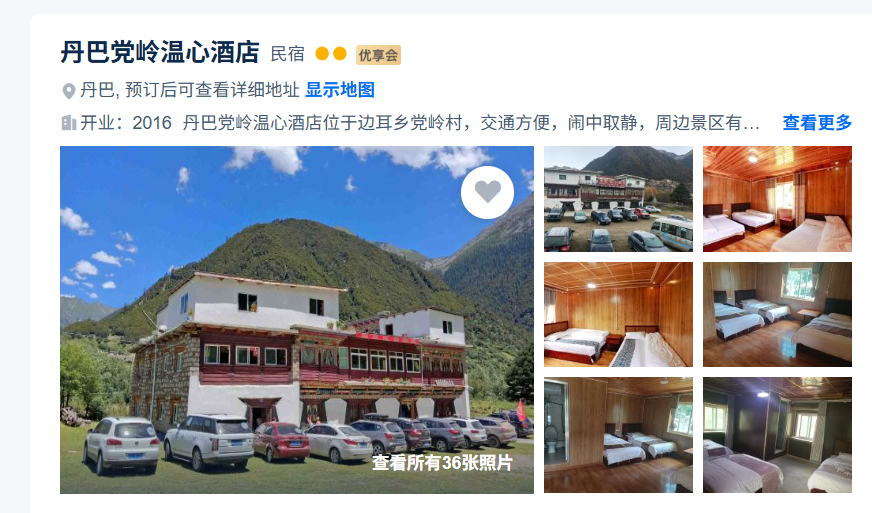
Task: Open thumbnail of hotel parking lot view
Action: tap(618, 199)
